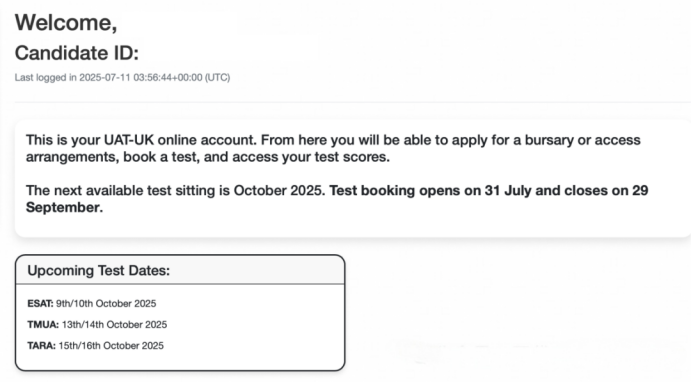Click the Candidate ID heading
The height and width of the screenshot is (383, 692).
point(77,53)
